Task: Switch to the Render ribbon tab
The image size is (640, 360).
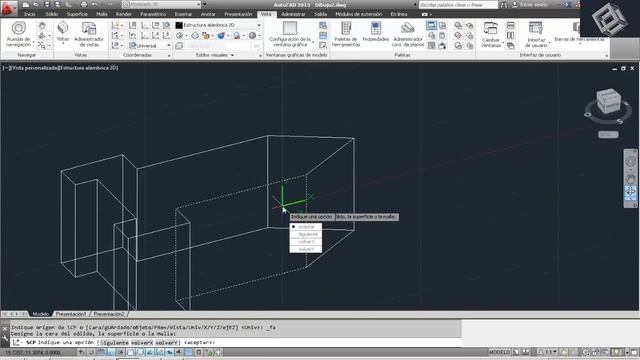Action: 124,14
